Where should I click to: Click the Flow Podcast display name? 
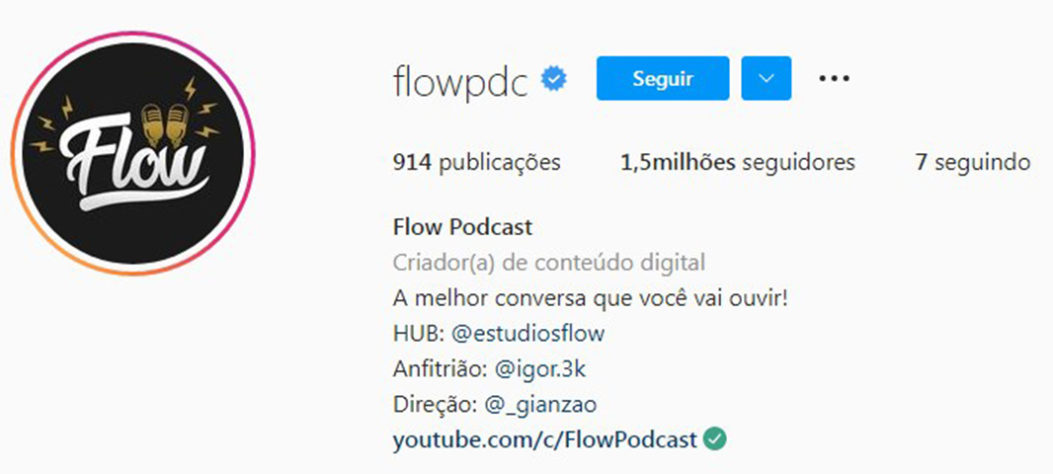click(462, 227)
